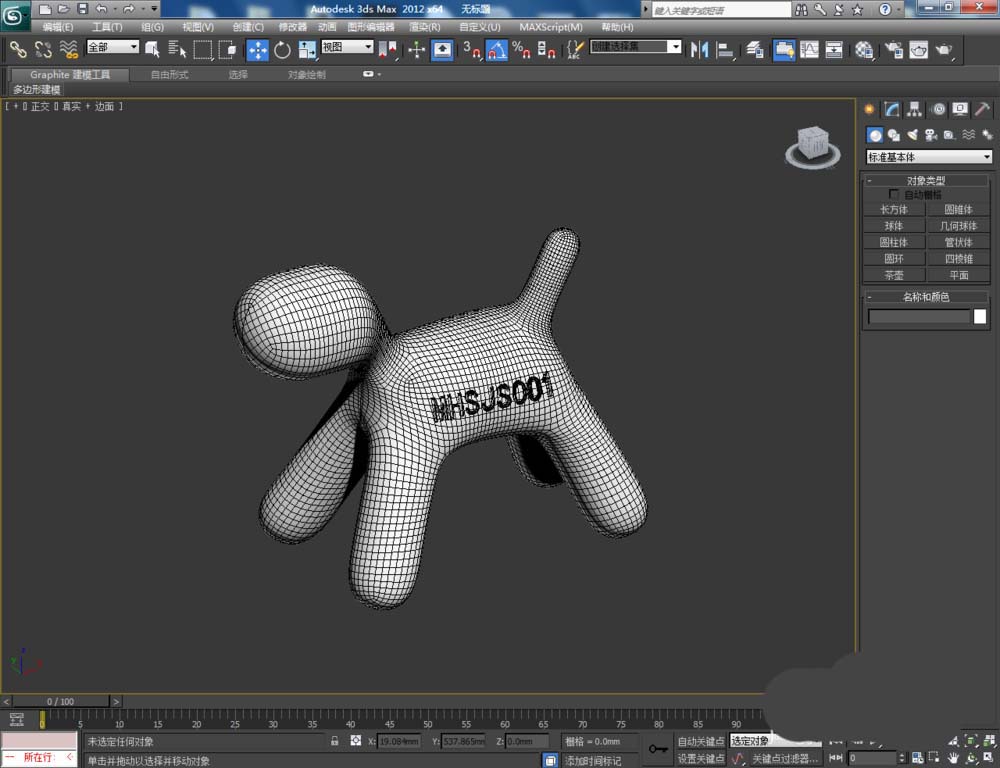Open the 全部 selection filter dropdown
Viewport: 1000px width, 768px height.
(112, 47)
